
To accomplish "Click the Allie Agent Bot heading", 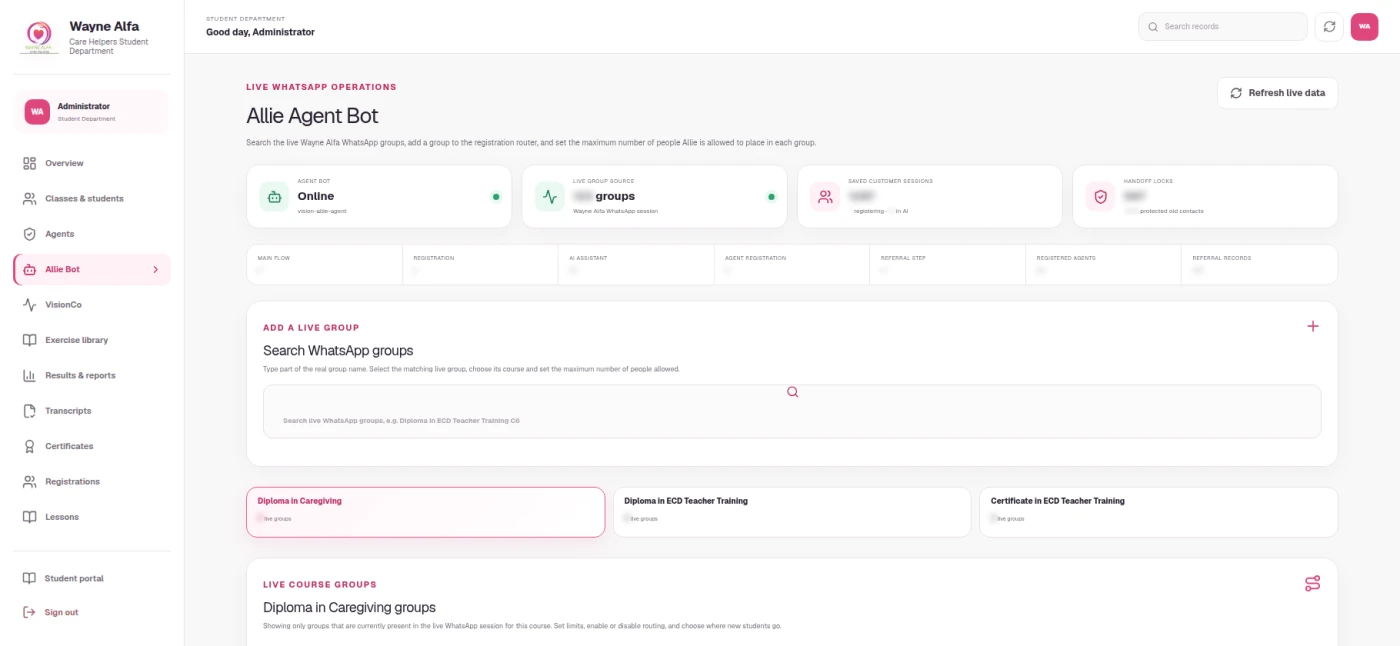I will [x=312, y=116].
